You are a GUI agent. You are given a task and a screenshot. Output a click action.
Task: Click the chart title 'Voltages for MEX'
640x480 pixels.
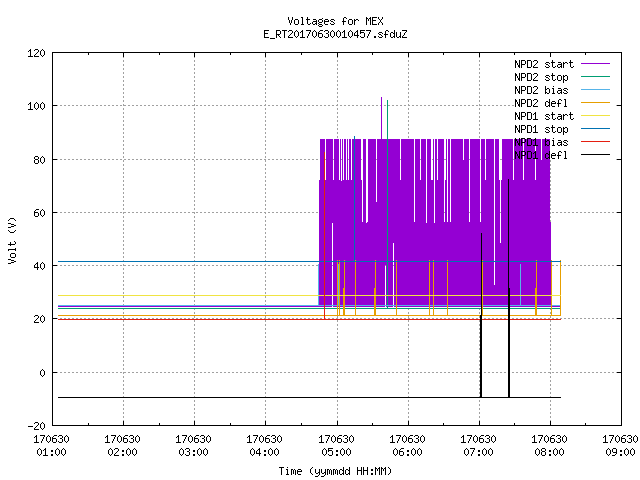tap(335, 21)
